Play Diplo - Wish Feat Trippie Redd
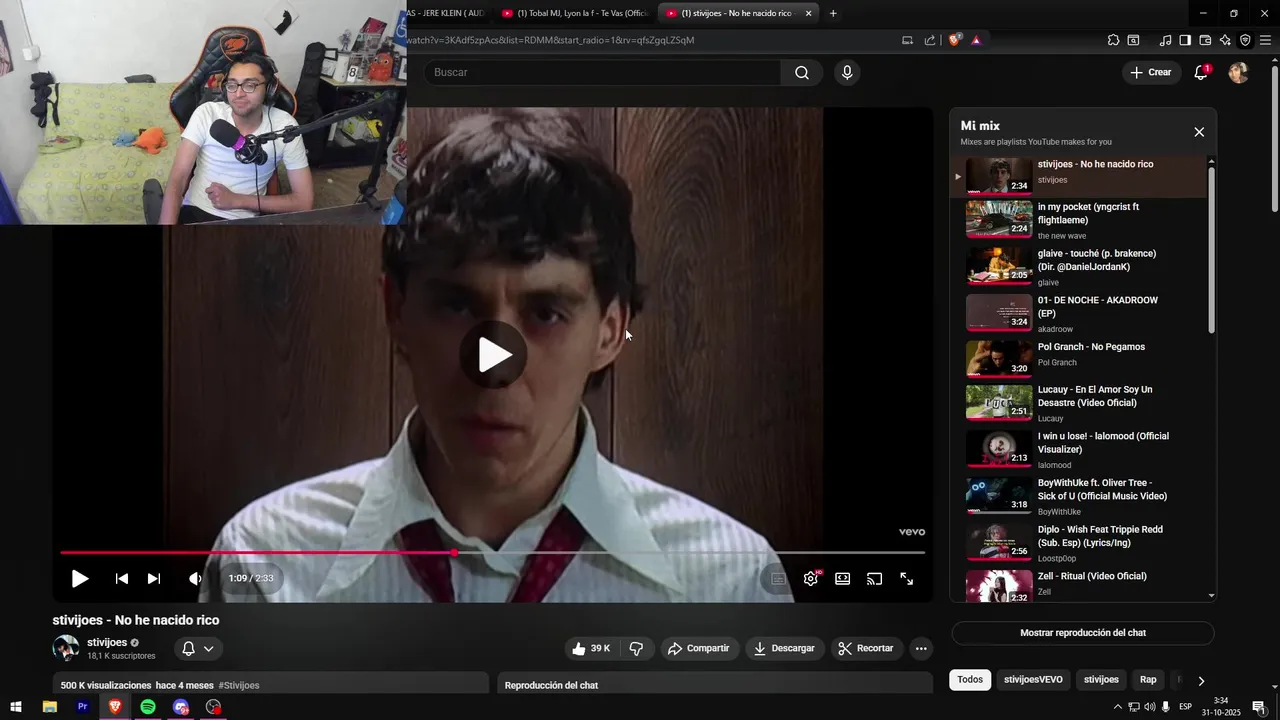The height and width of the screenshot is (720, 1280). (x=1079, y=543)
